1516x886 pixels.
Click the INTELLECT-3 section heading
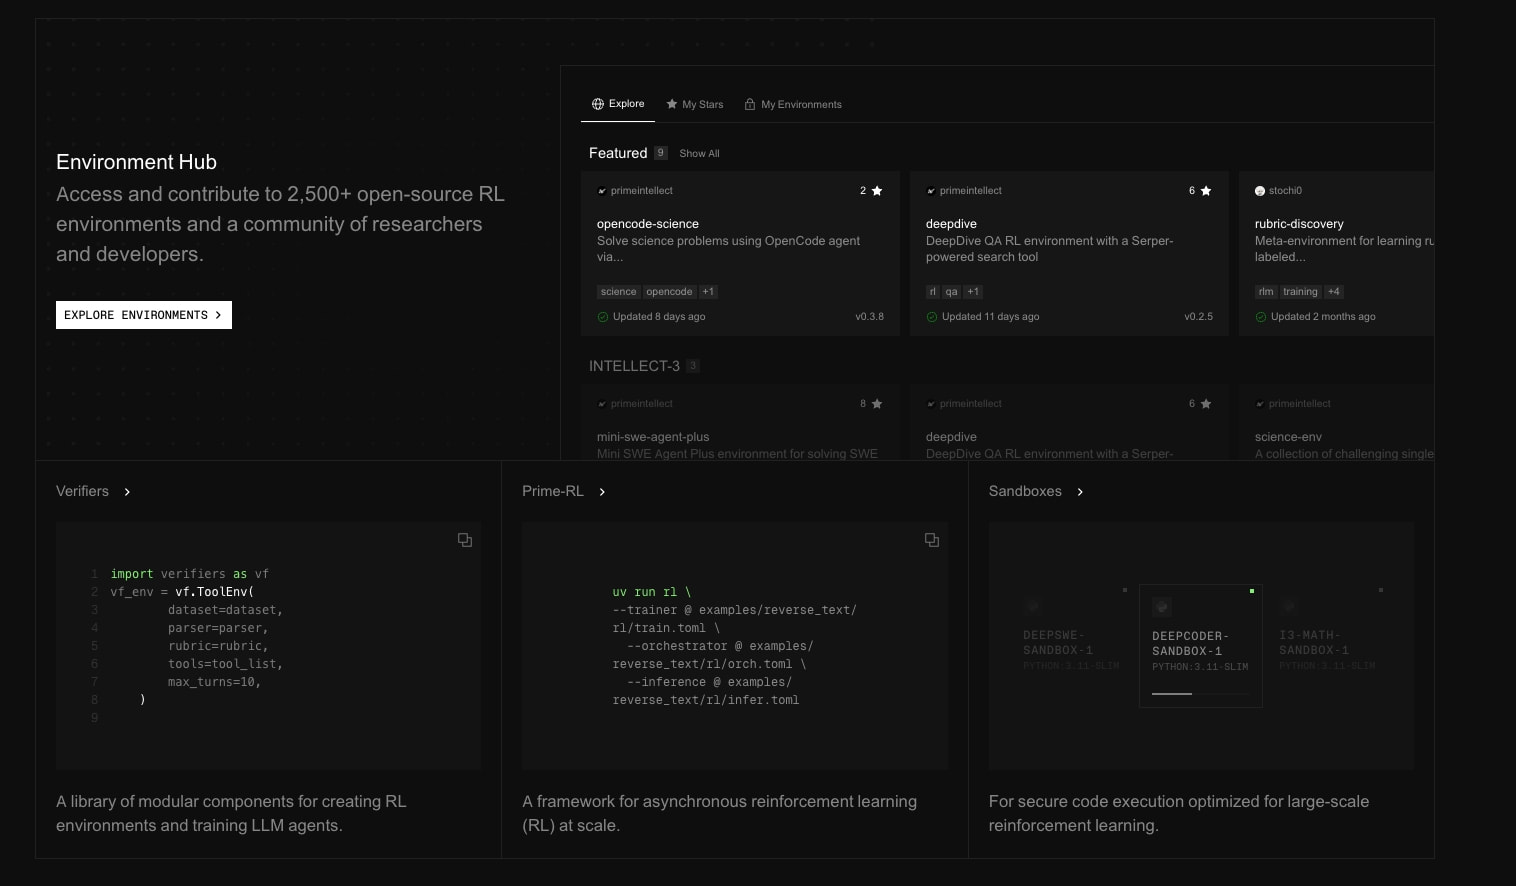634,366
